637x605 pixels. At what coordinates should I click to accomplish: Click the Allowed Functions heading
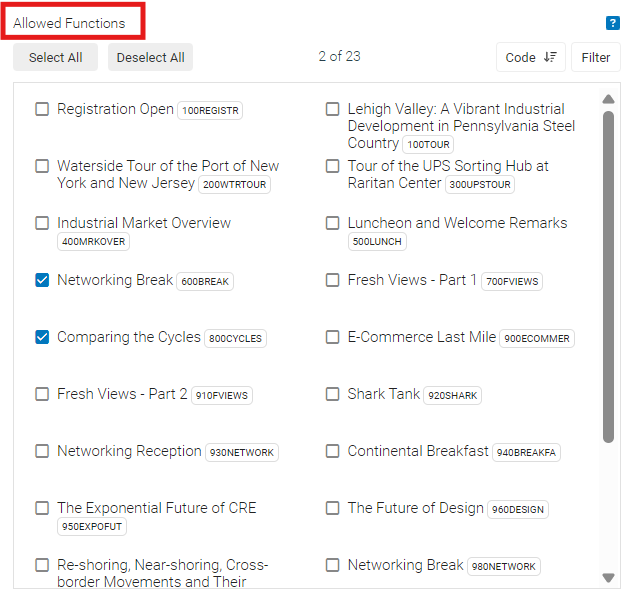coord(70,23)
